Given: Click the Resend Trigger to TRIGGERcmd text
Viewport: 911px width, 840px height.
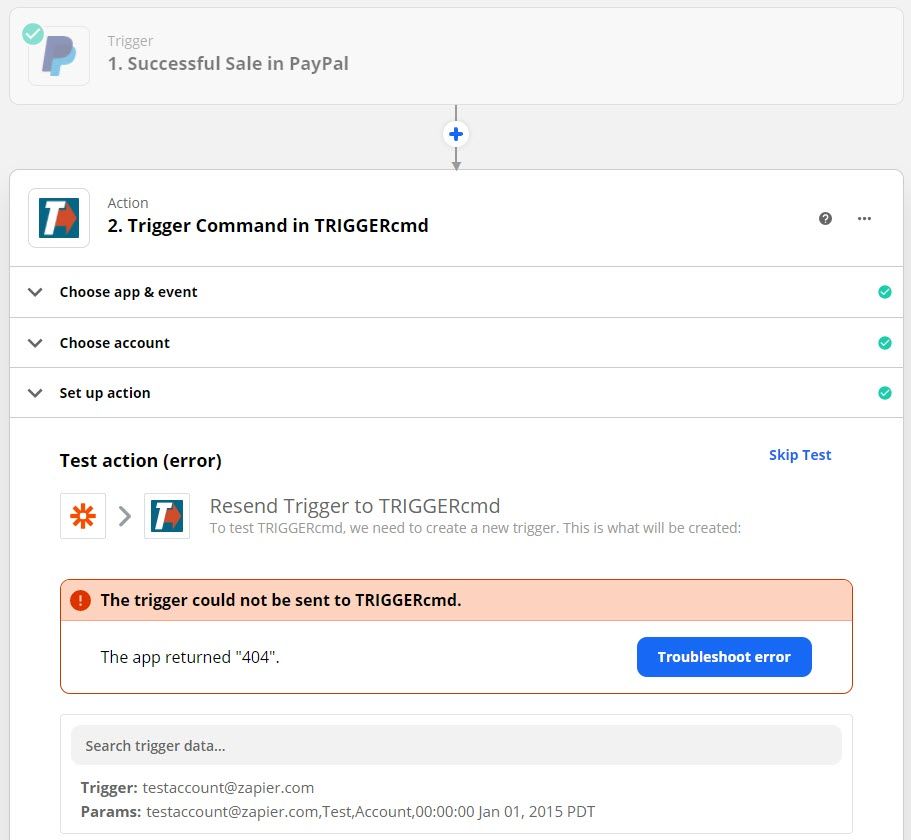Looking at the screenshot, I should [354, 506].
